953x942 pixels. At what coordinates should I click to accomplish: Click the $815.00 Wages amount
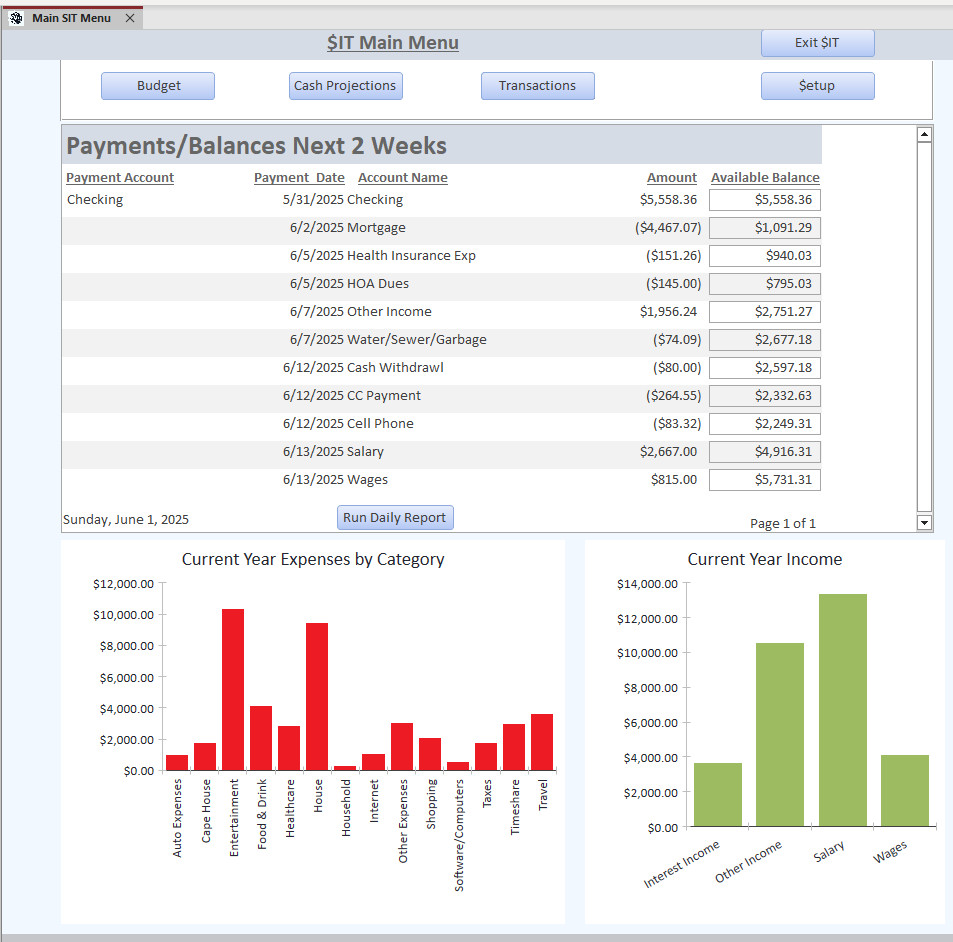pos(674,480)
